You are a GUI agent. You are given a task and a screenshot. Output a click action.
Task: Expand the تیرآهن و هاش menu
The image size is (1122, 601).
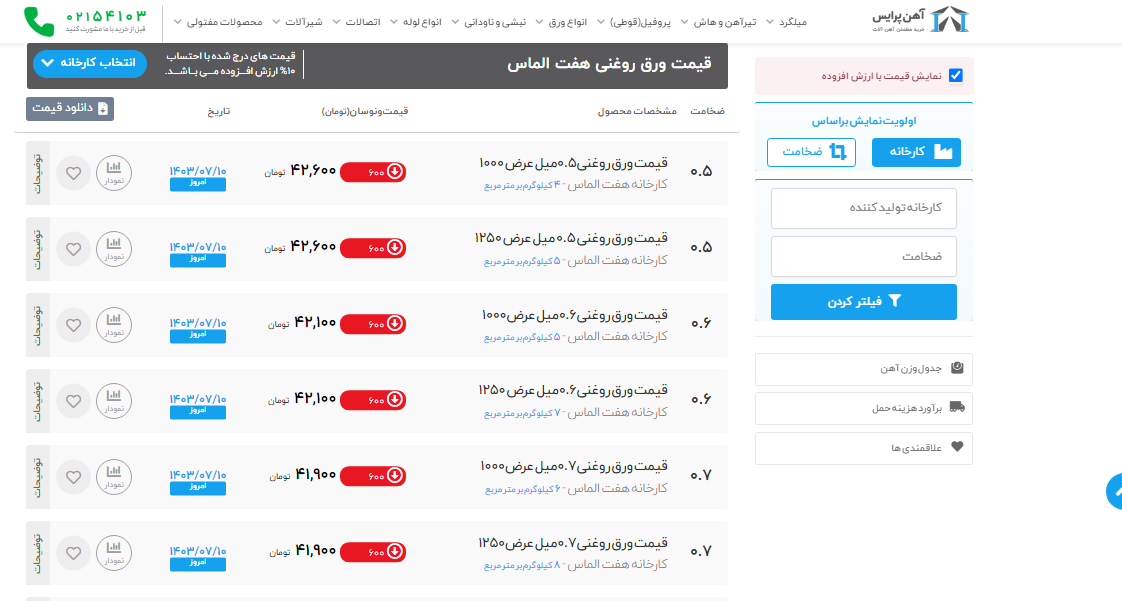pos(733,22)
